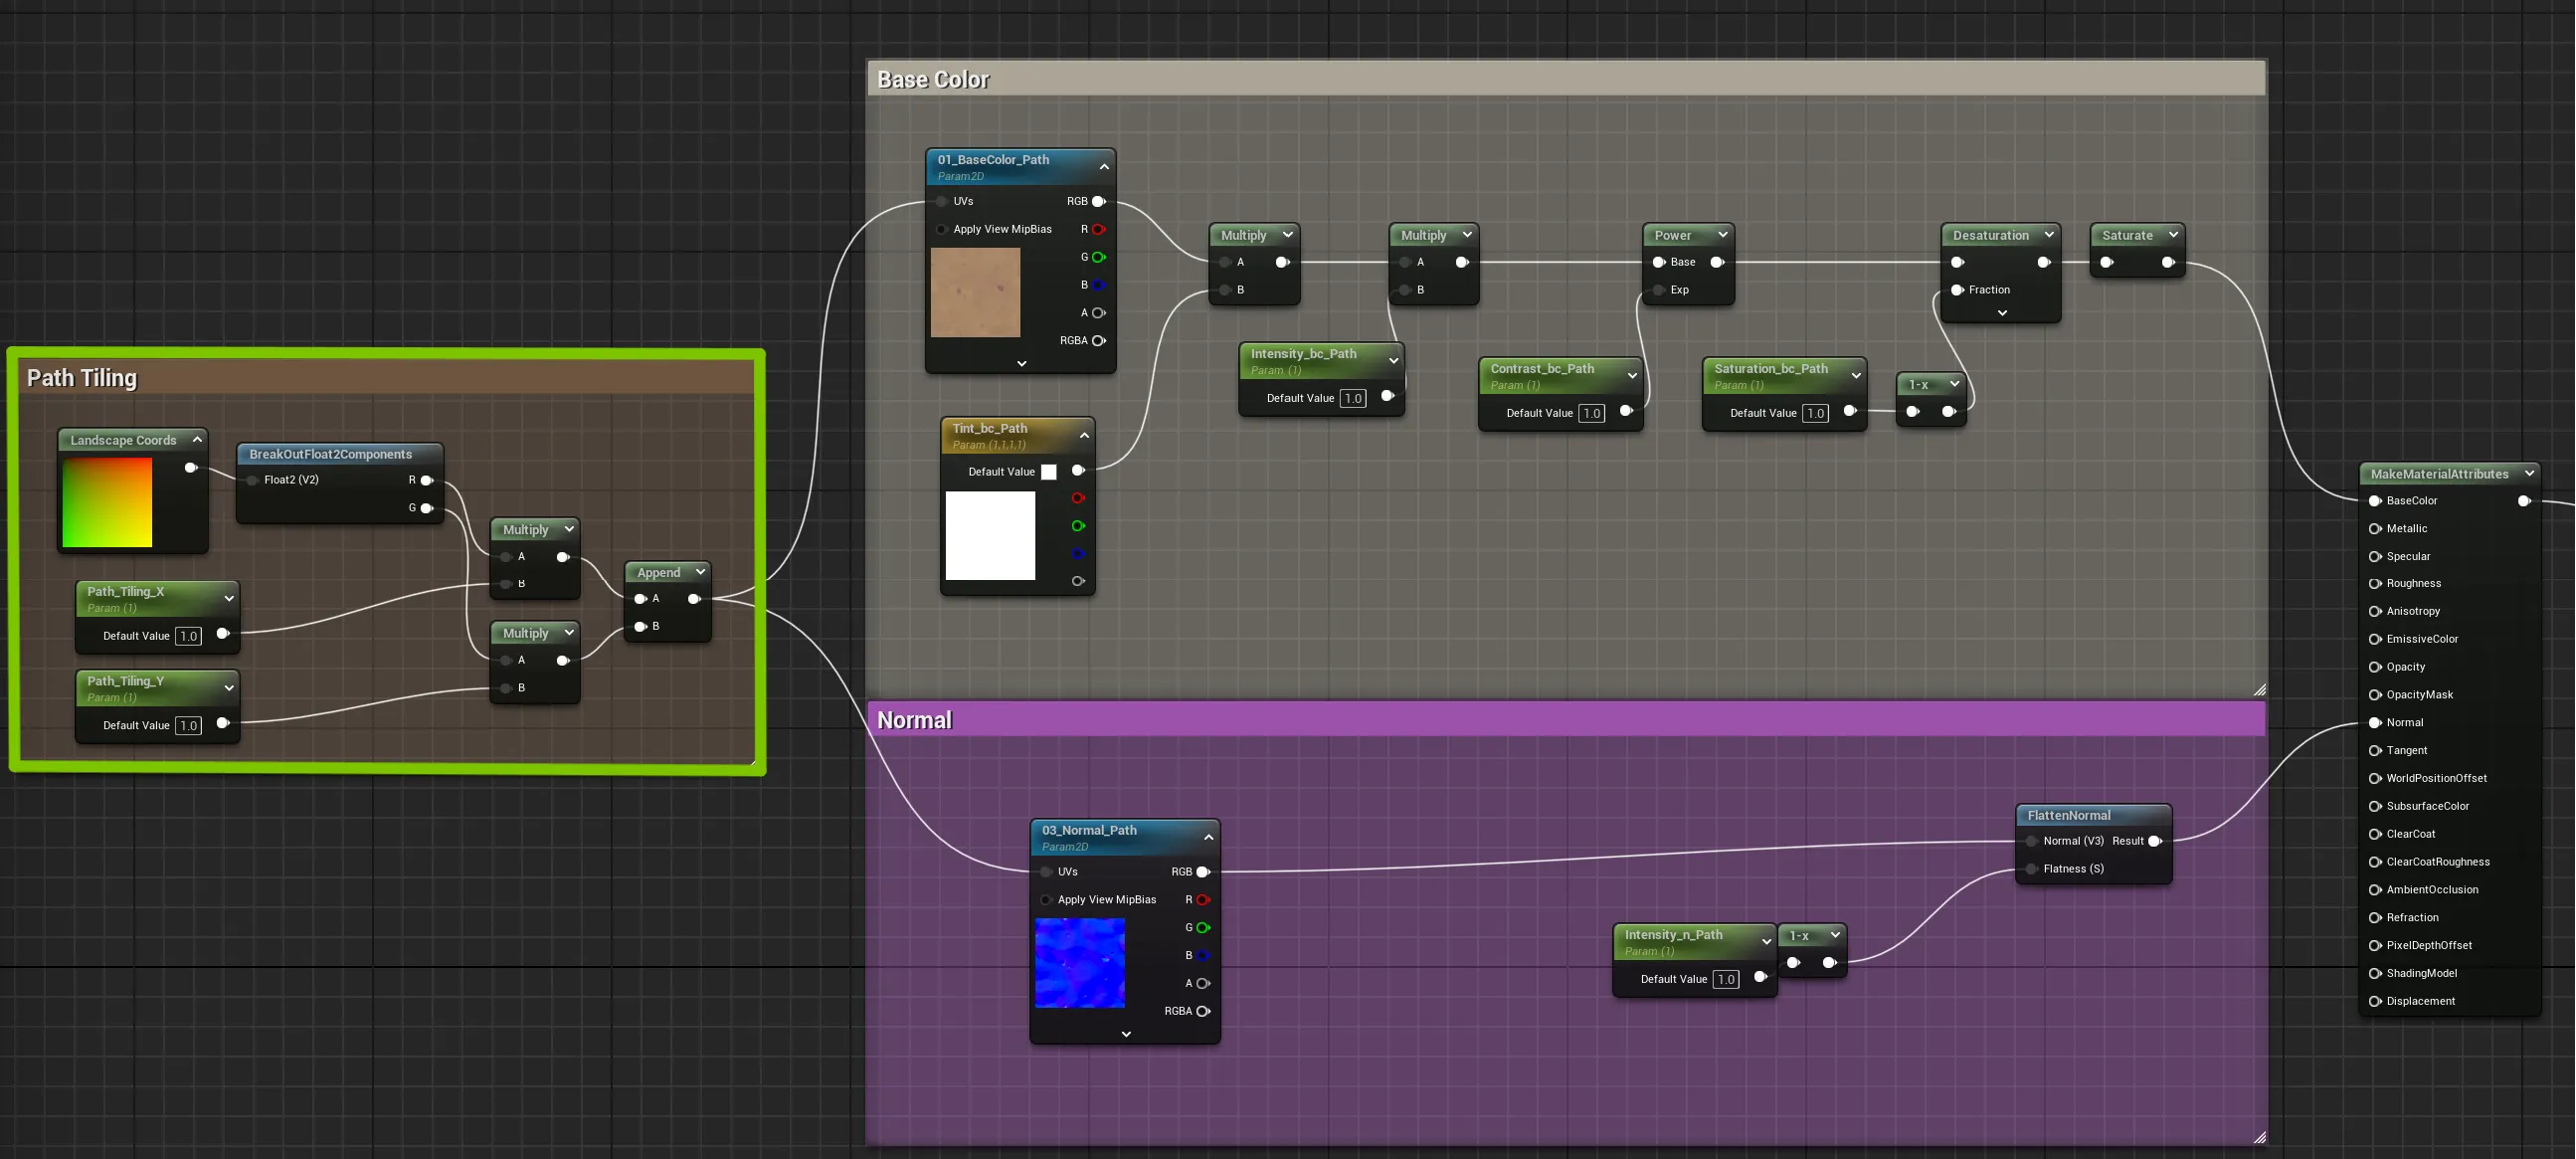This screenshot has width=2576, height=1159.
Task: Expand the Saturate node chevron
Action: click(x=2173, y=235)
